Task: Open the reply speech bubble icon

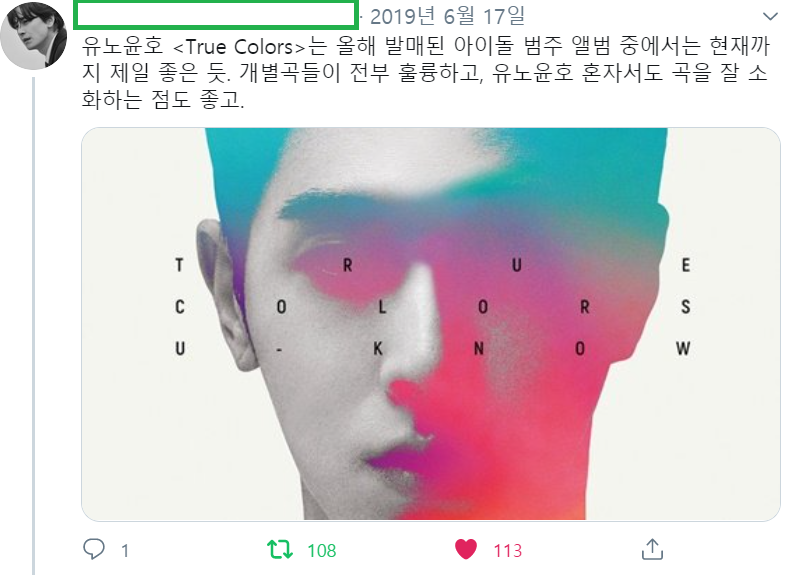Action: point(94,549)
